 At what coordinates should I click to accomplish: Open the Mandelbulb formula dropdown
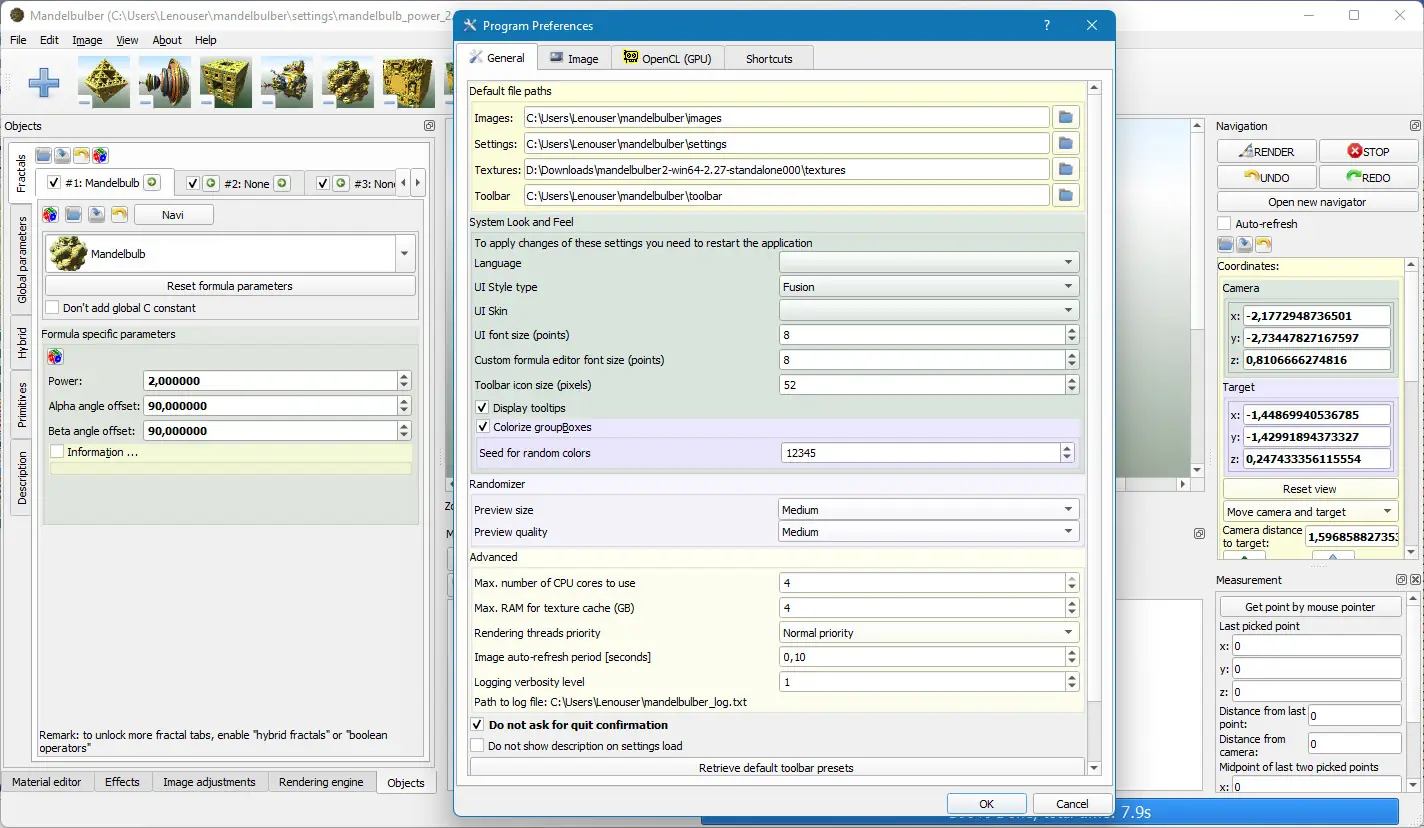point(229,254)
